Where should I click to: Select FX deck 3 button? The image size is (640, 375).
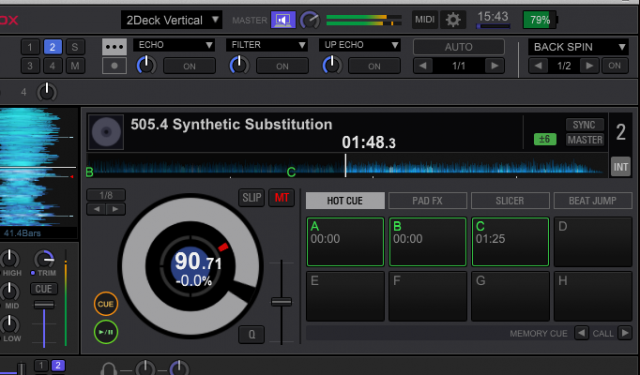30,66
